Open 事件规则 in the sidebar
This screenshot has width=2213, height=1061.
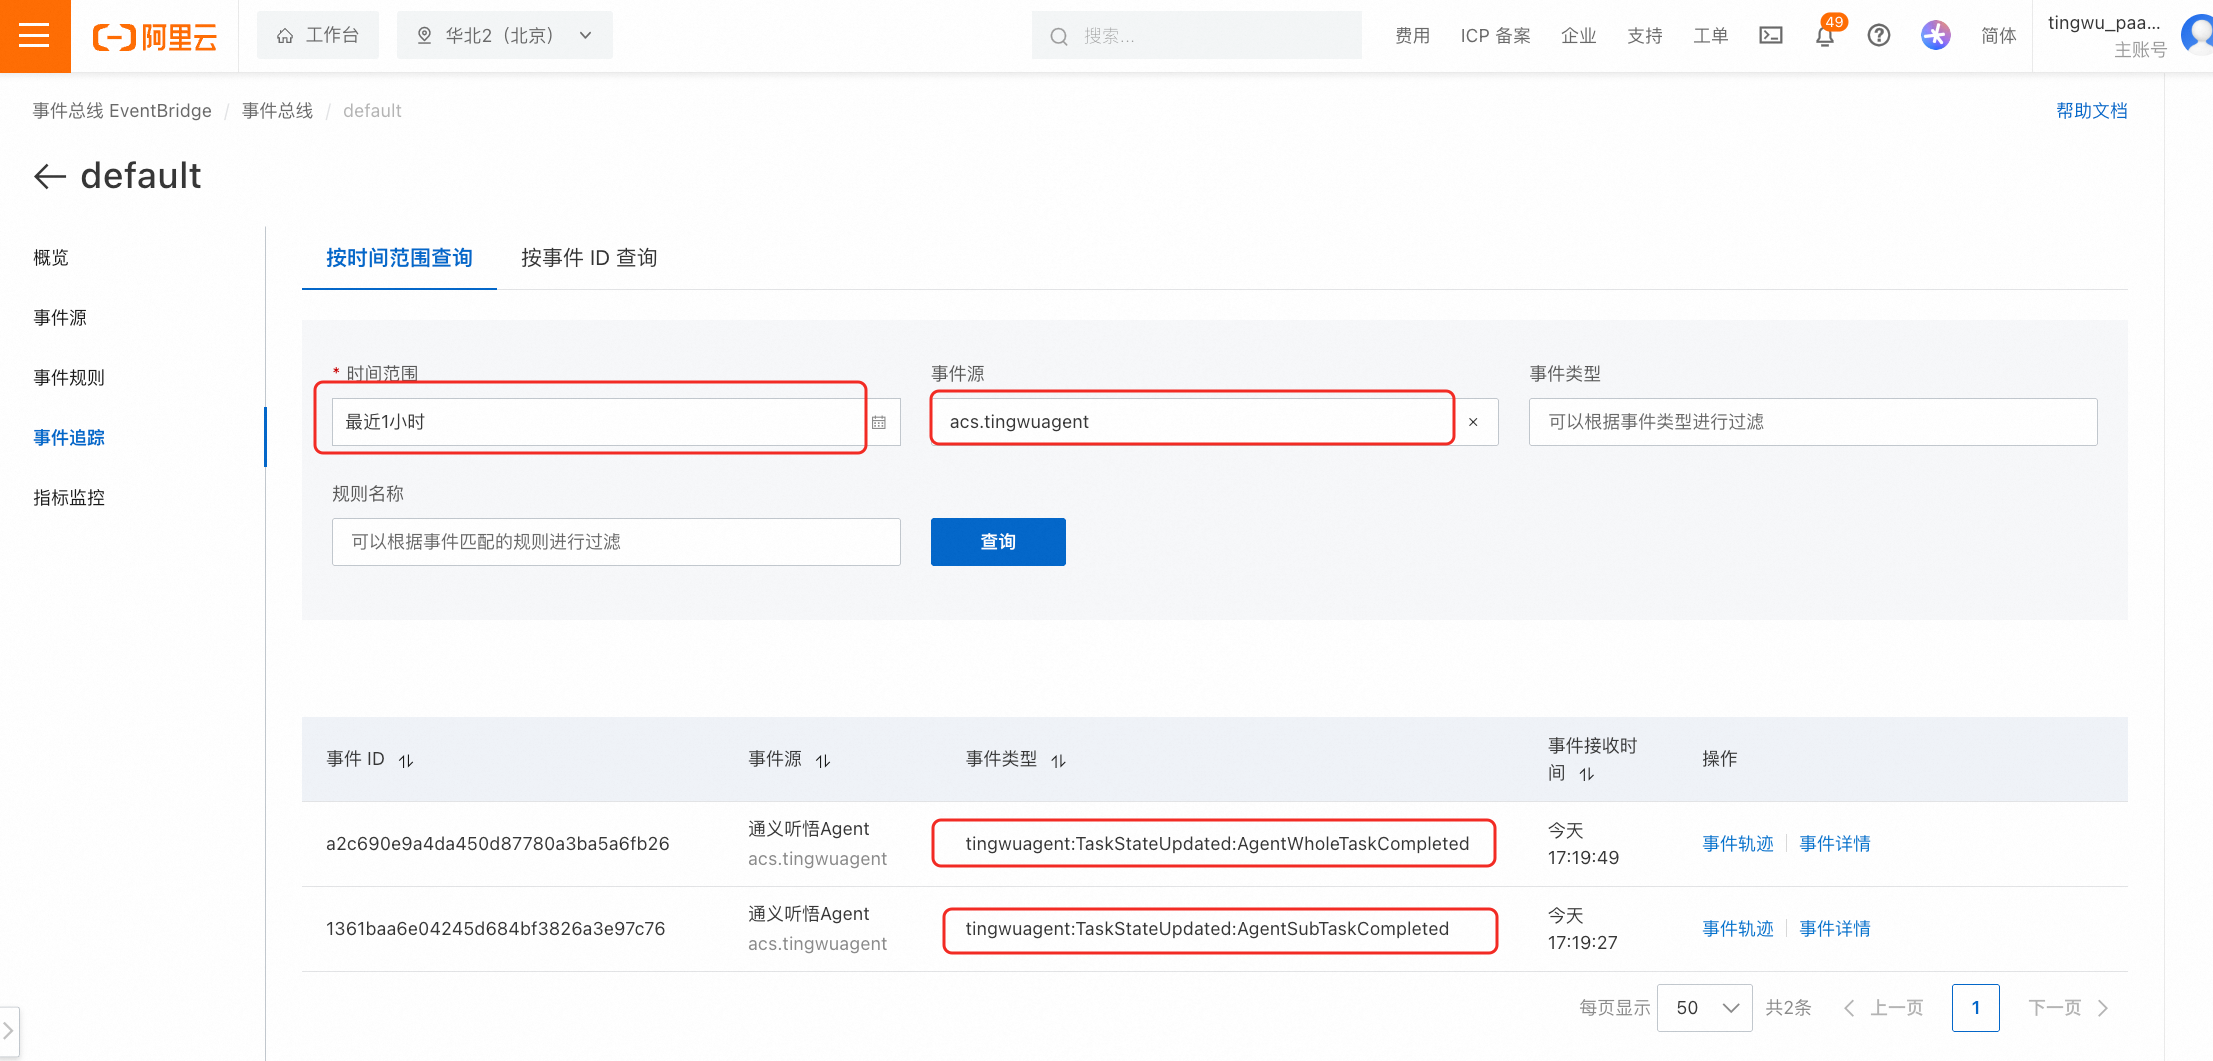coord(69,378)
